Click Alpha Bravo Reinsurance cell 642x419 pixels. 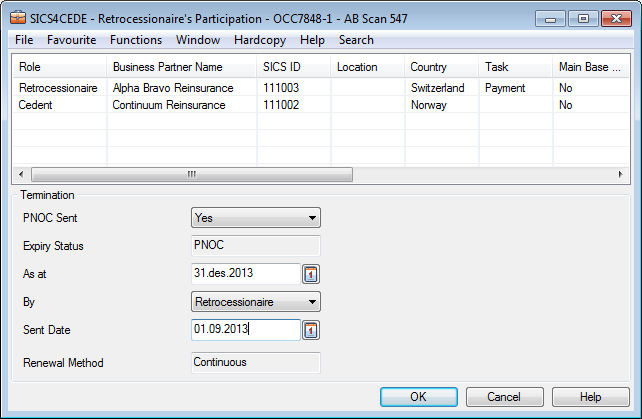point(182,88)
